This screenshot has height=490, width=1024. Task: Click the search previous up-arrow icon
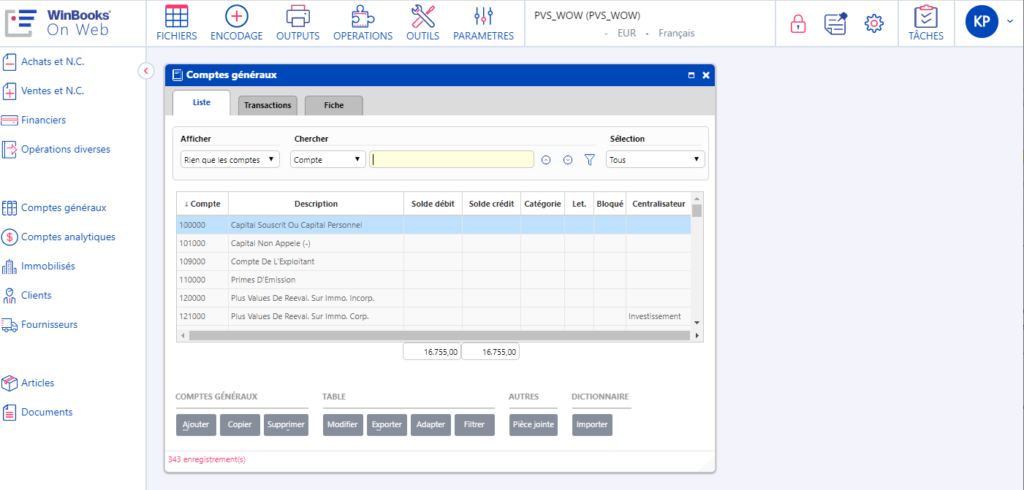coord(546,159)
